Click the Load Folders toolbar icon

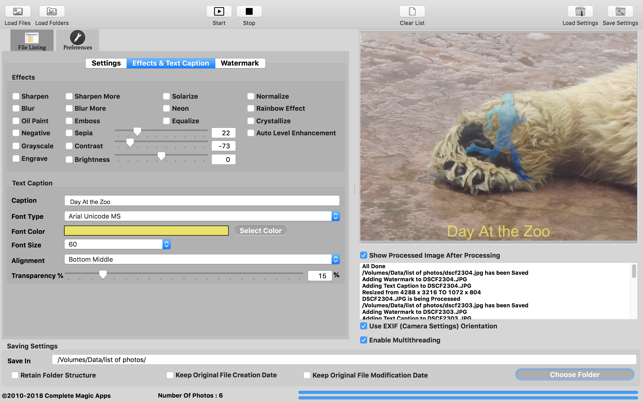(x=52, y=11)
